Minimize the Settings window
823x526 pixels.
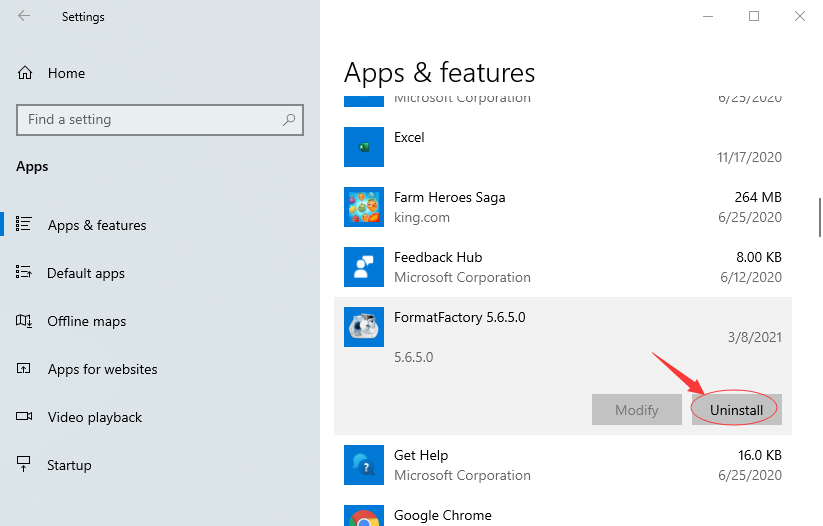coord(708,16)
